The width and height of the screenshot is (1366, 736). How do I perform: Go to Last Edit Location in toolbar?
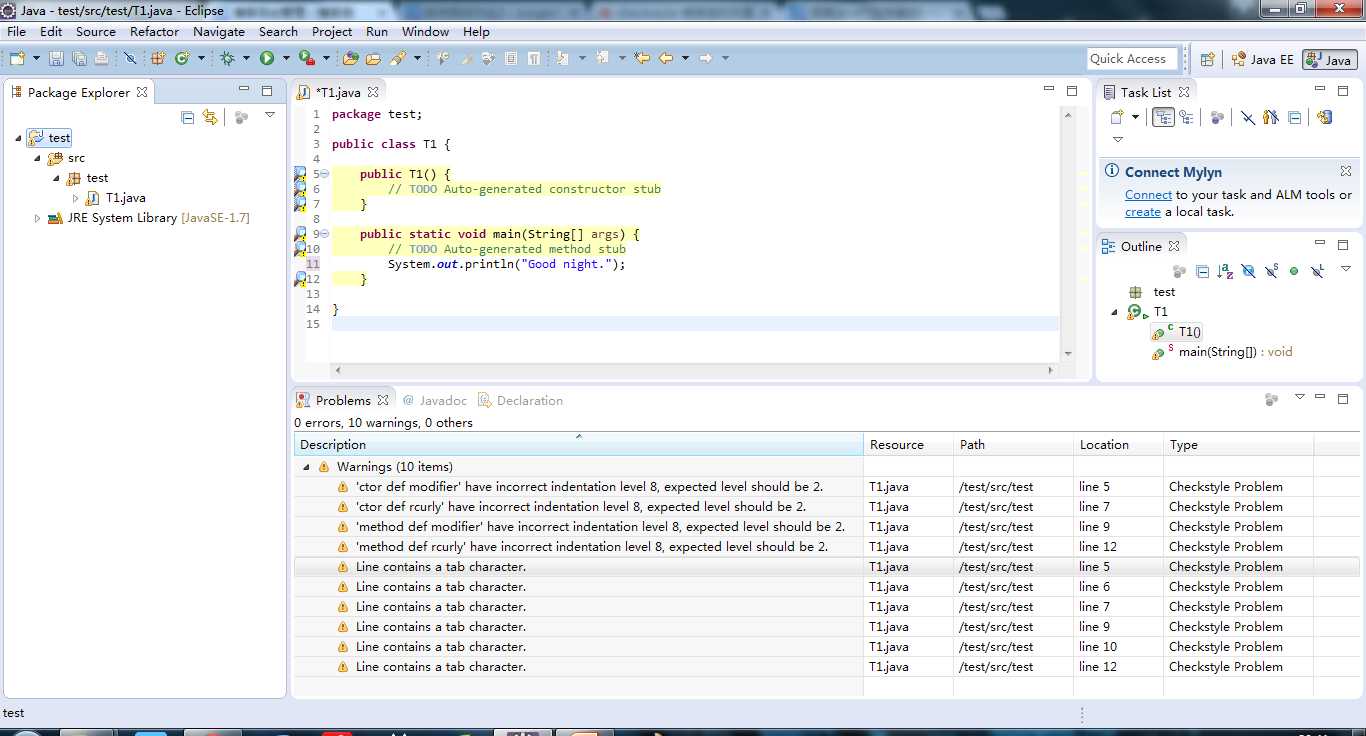[642, 59]
